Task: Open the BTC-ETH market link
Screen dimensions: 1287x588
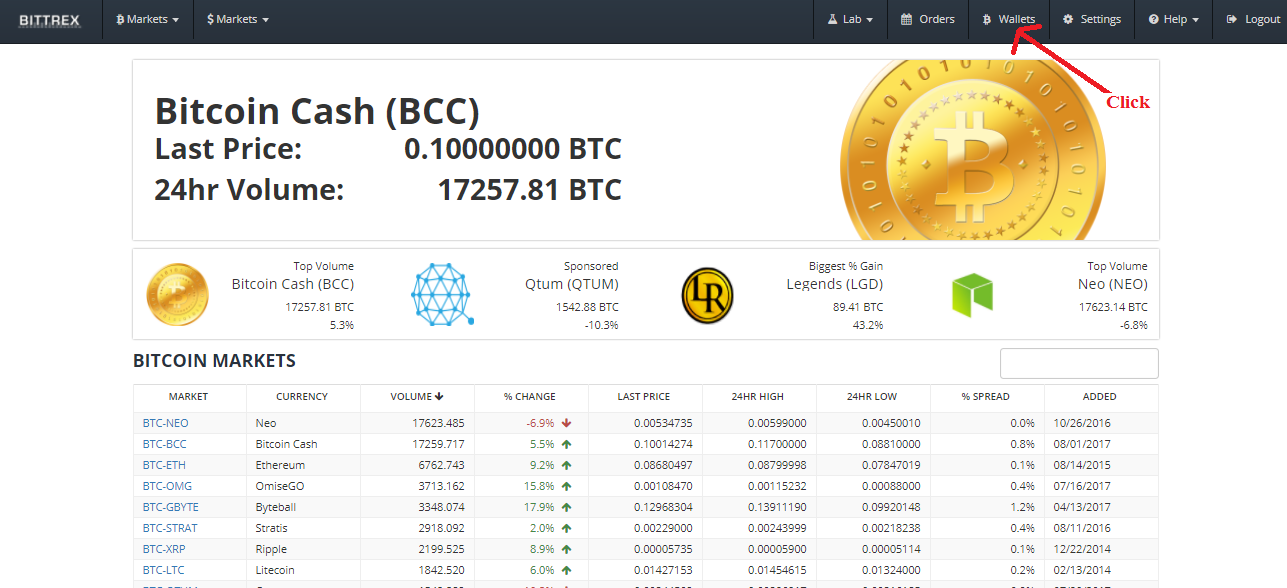Action: pyautogui.click(x=164, y=465)
